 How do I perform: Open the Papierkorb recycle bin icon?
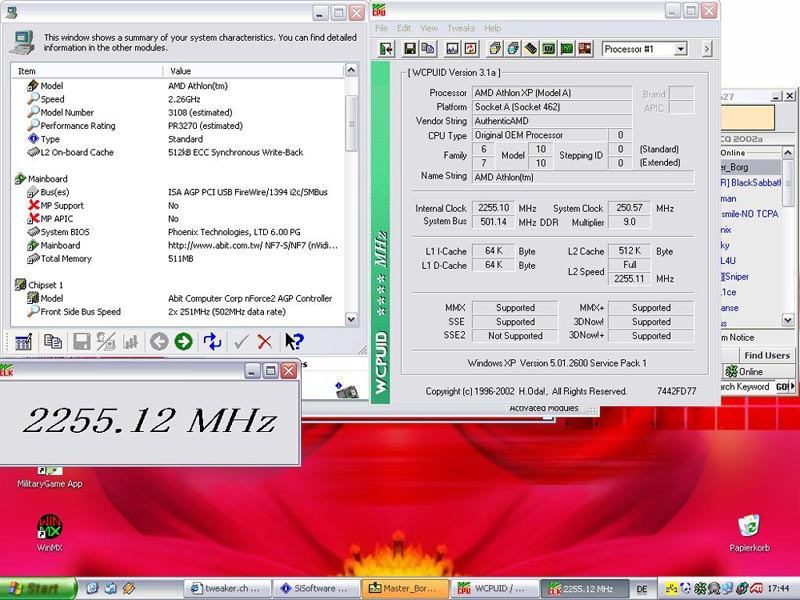749,533
